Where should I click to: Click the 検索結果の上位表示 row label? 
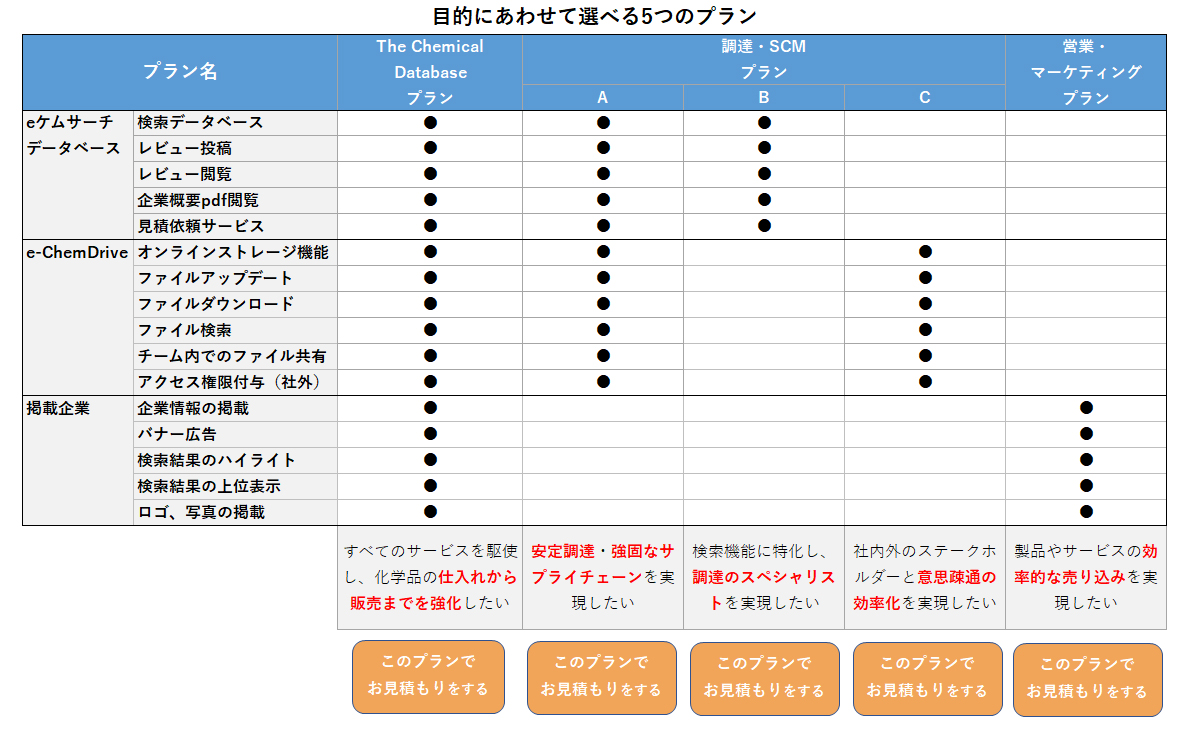[209, 486]
